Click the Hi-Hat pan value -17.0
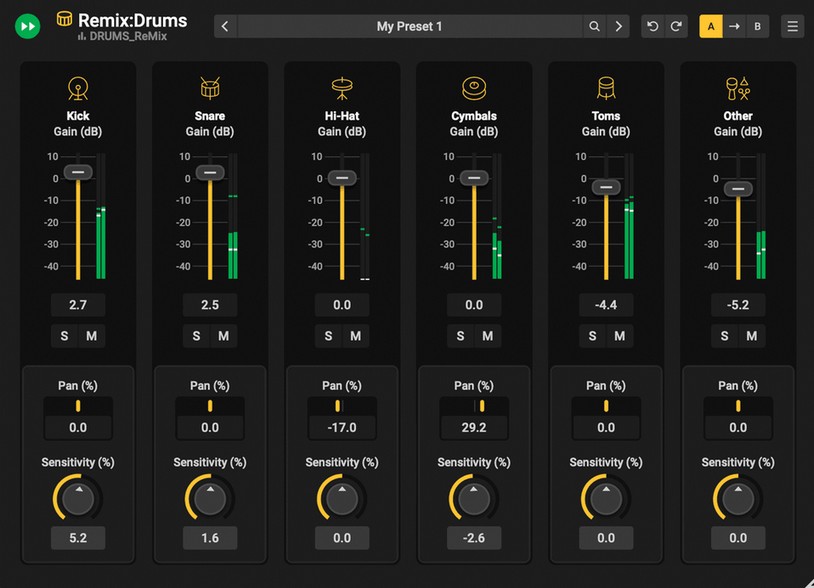 342,428
